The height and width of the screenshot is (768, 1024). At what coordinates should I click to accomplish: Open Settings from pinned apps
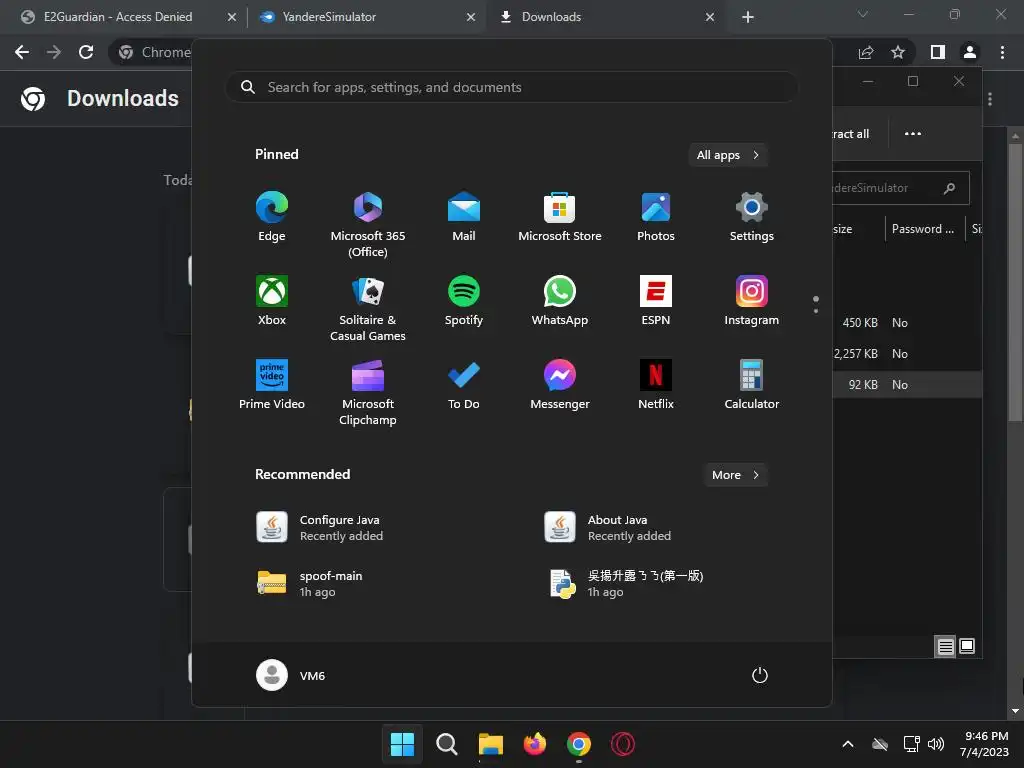click(x=752, y=217)
